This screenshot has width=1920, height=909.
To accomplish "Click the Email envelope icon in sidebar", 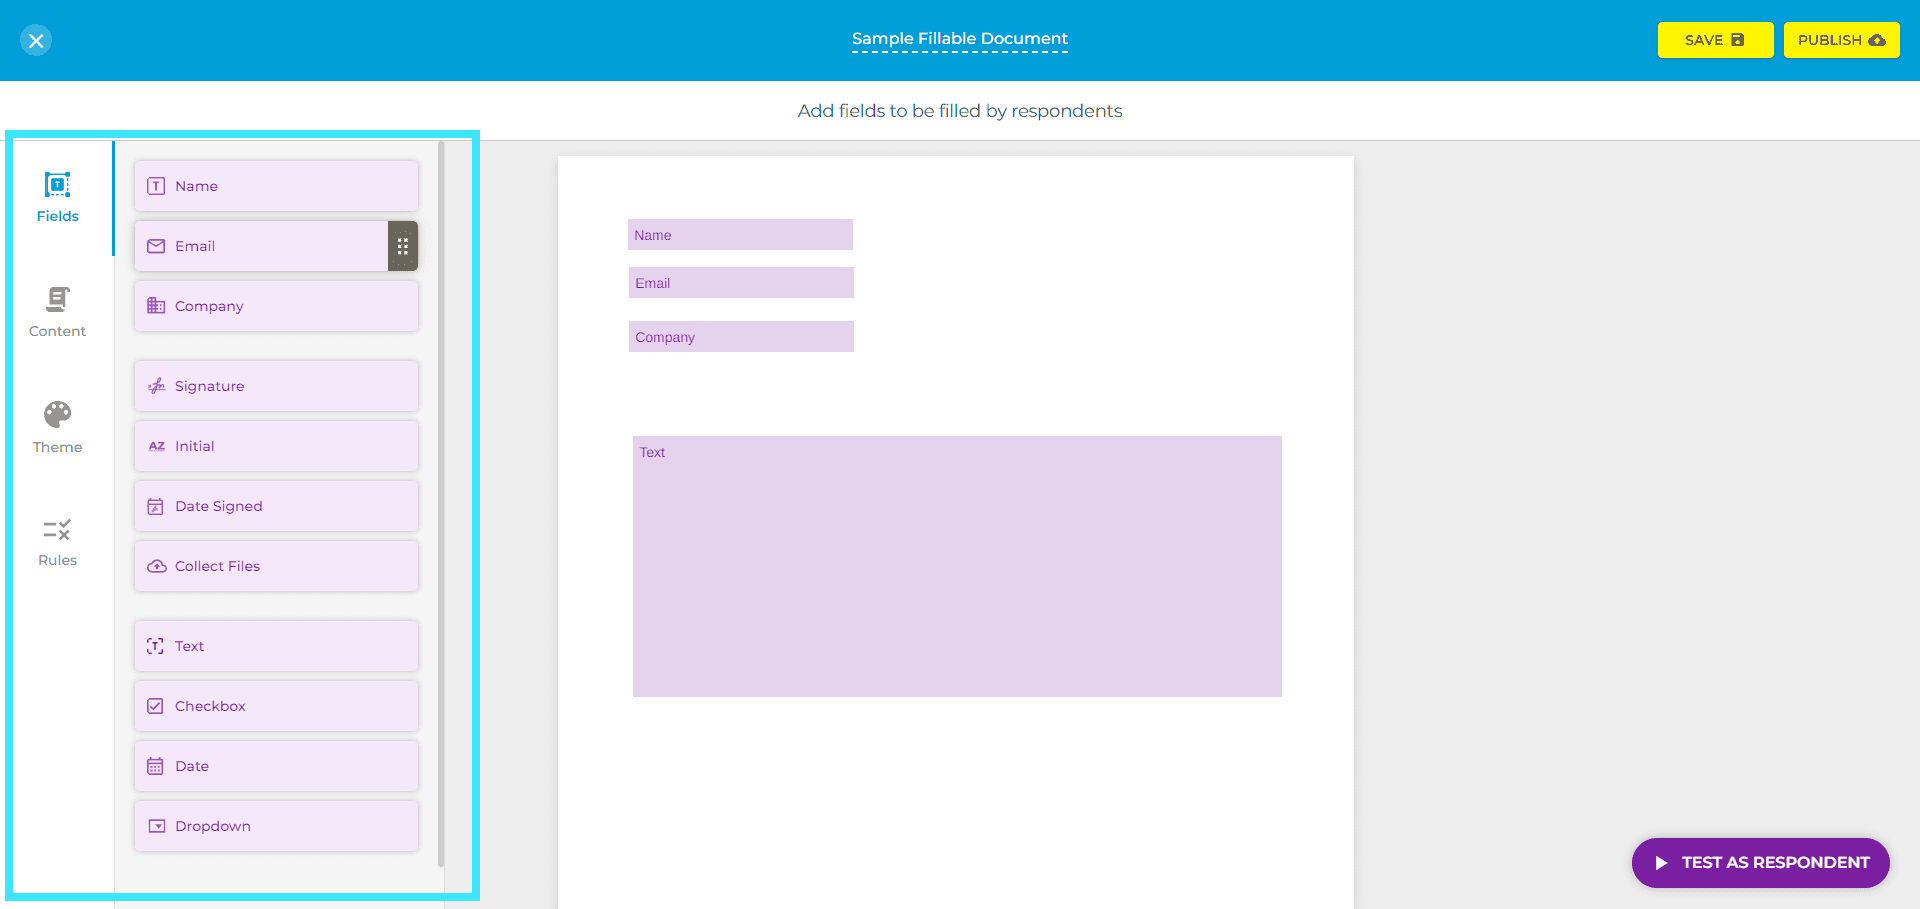I will point(156,246).
